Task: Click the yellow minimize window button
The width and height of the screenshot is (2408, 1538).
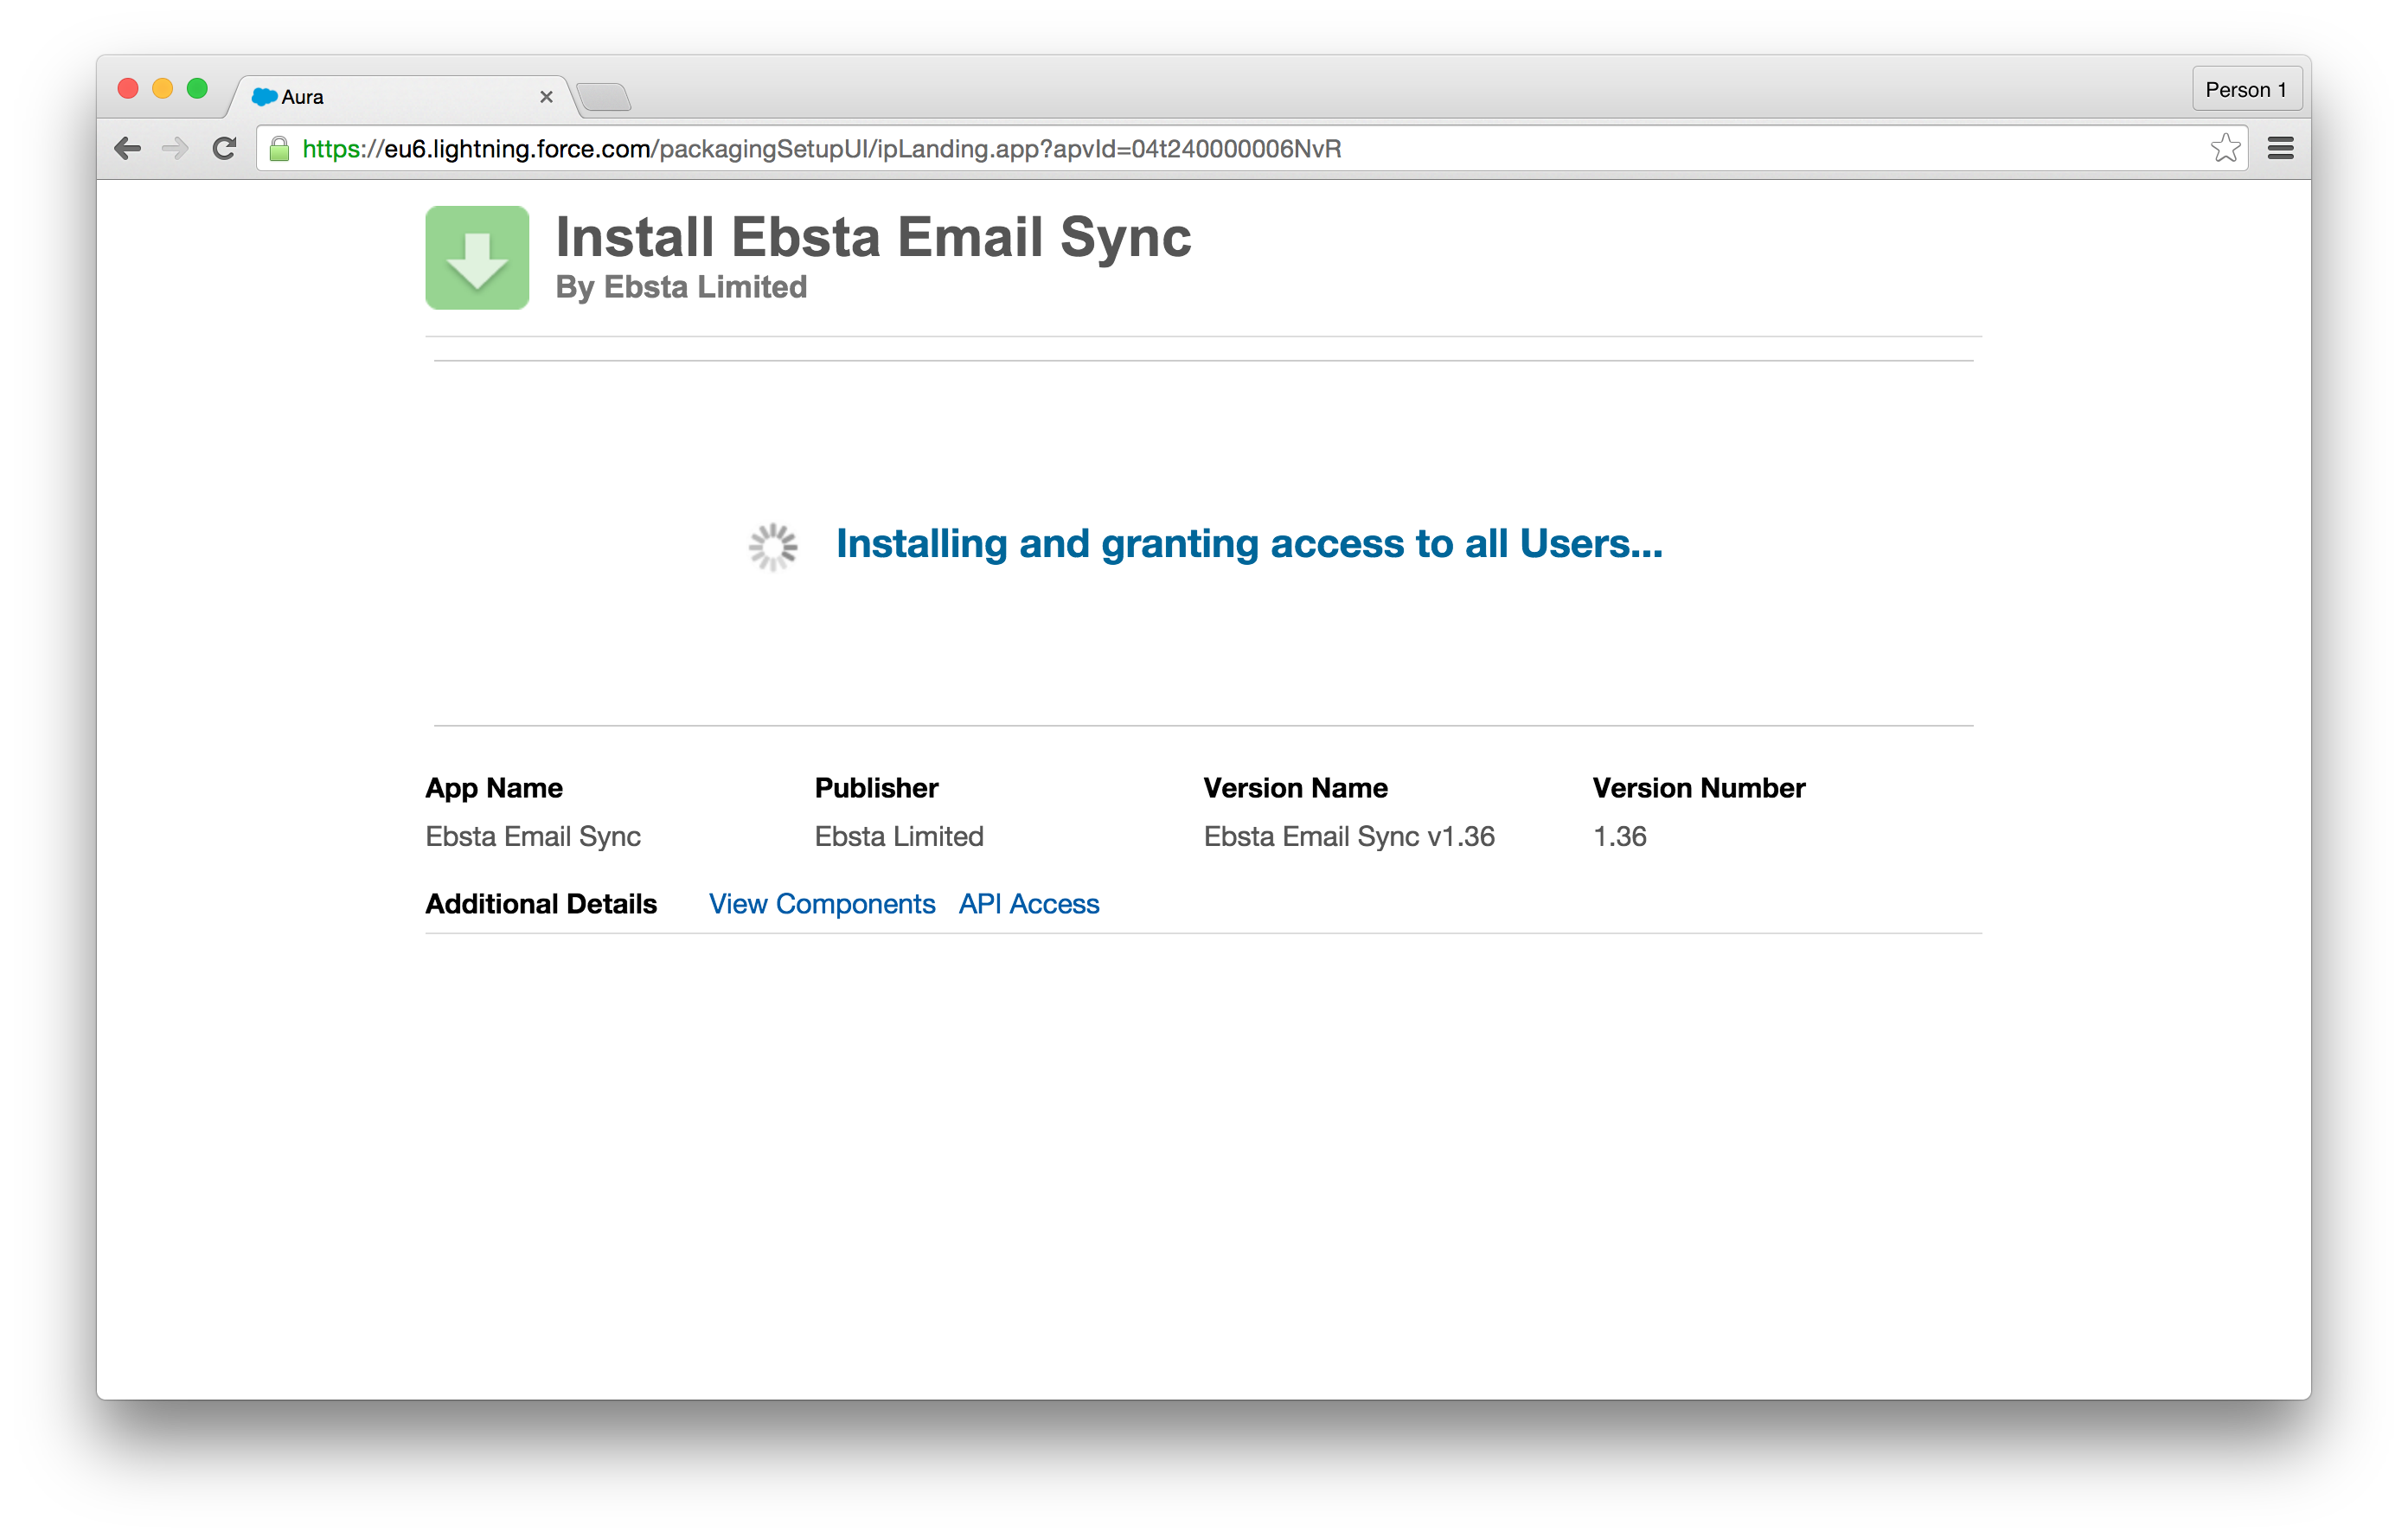Action: click(x=162, y=89)
